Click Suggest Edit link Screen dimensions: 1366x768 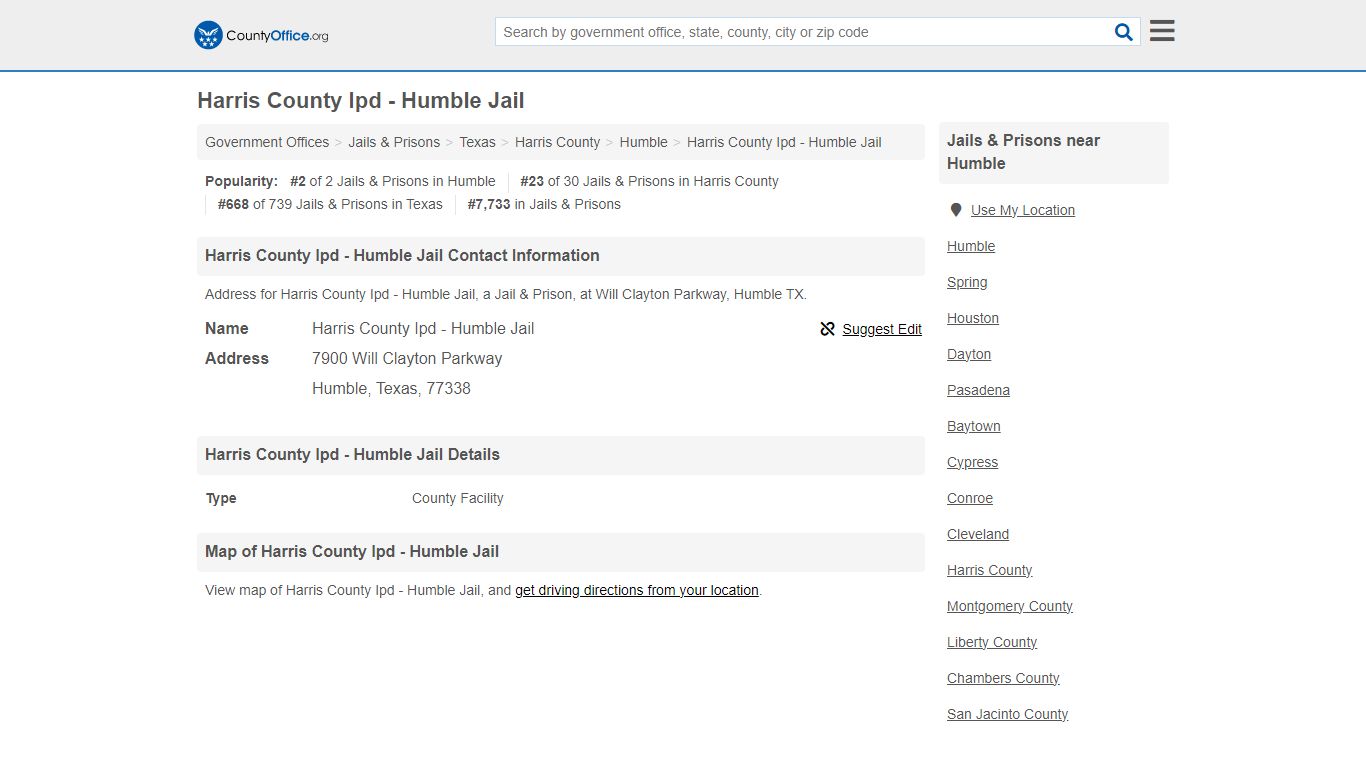(x=882, y=329)
